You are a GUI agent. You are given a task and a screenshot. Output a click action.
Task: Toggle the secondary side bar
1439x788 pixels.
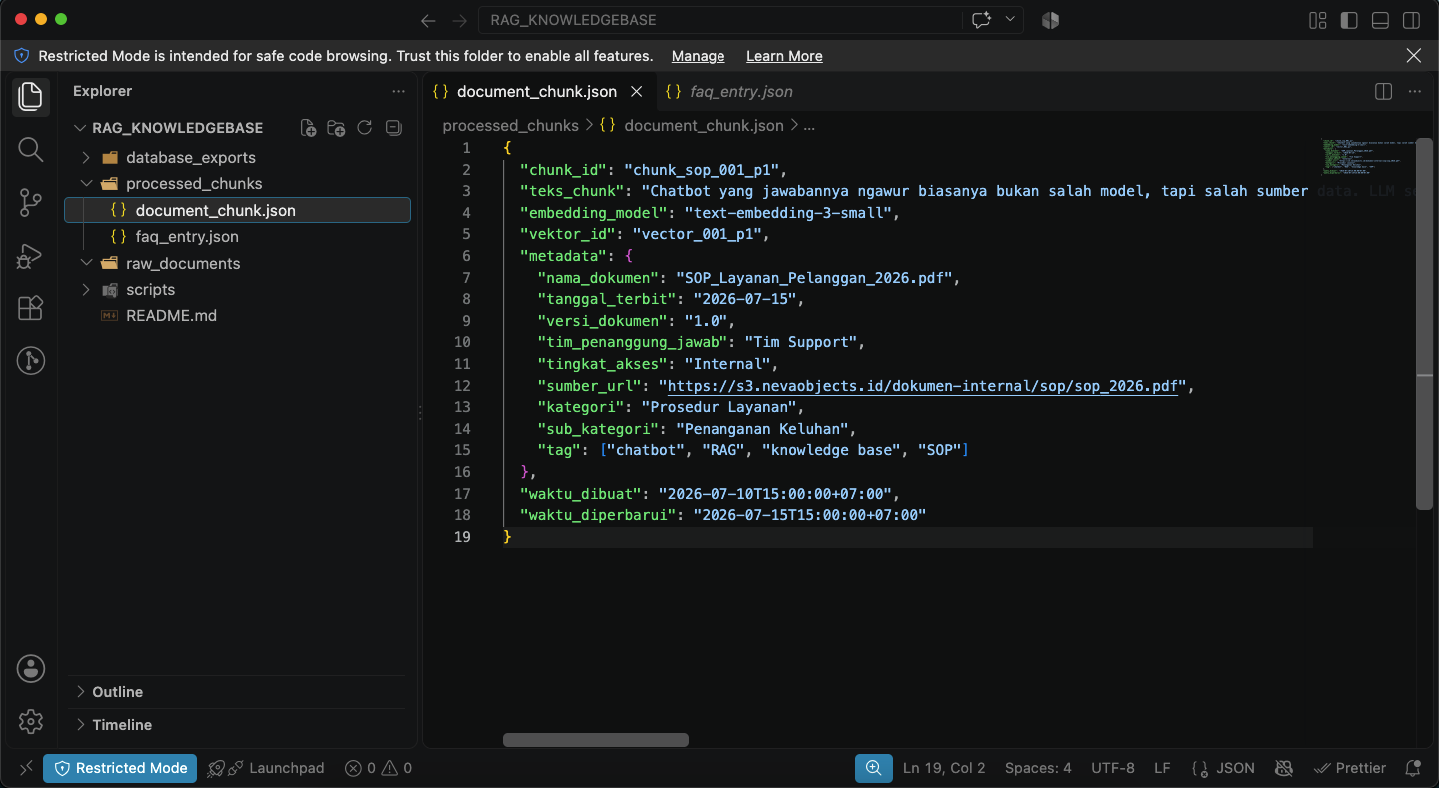point(1411,20)
